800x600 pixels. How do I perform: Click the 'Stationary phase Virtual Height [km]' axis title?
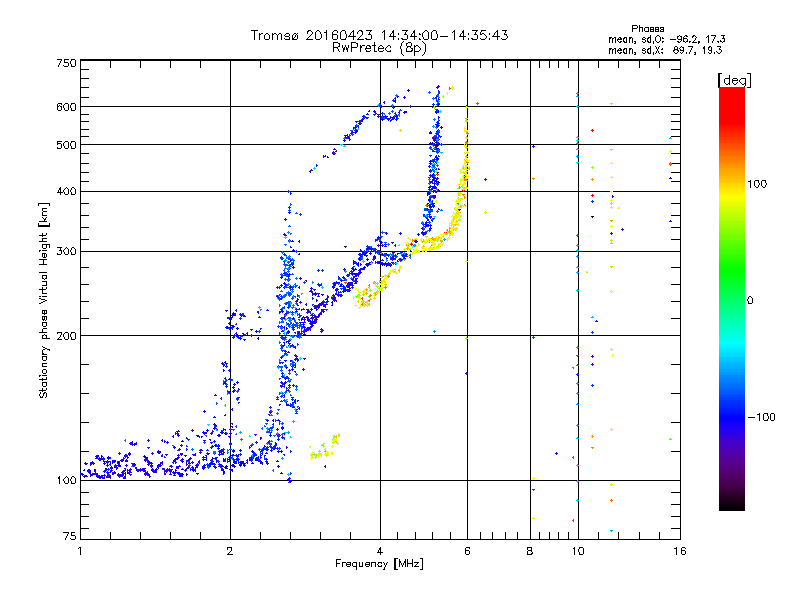44,301
